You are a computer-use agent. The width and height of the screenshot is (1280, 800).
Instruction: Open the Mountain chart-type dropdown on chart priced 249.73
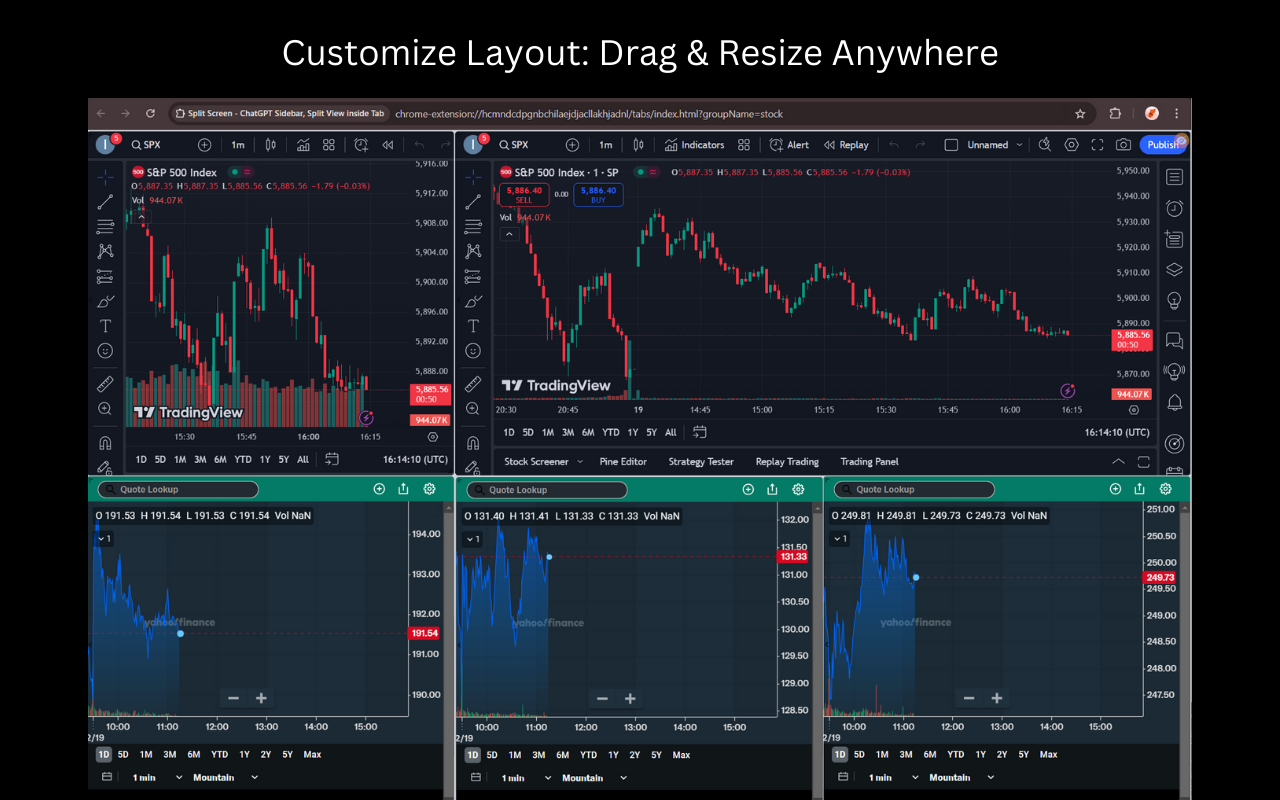coord(960,778)
